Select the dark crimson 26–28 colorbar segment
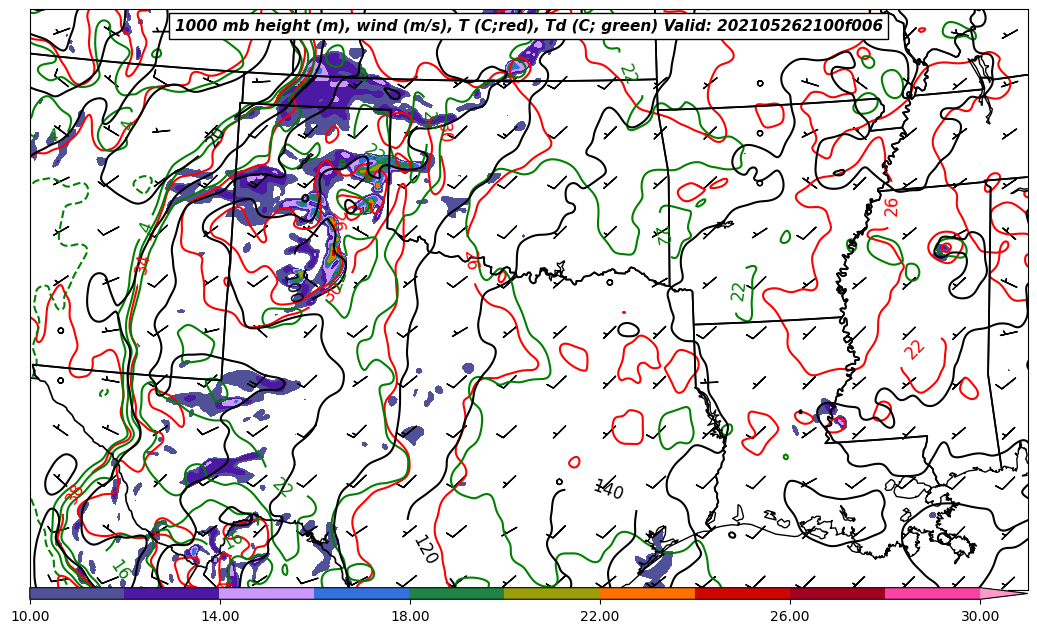 836,593
